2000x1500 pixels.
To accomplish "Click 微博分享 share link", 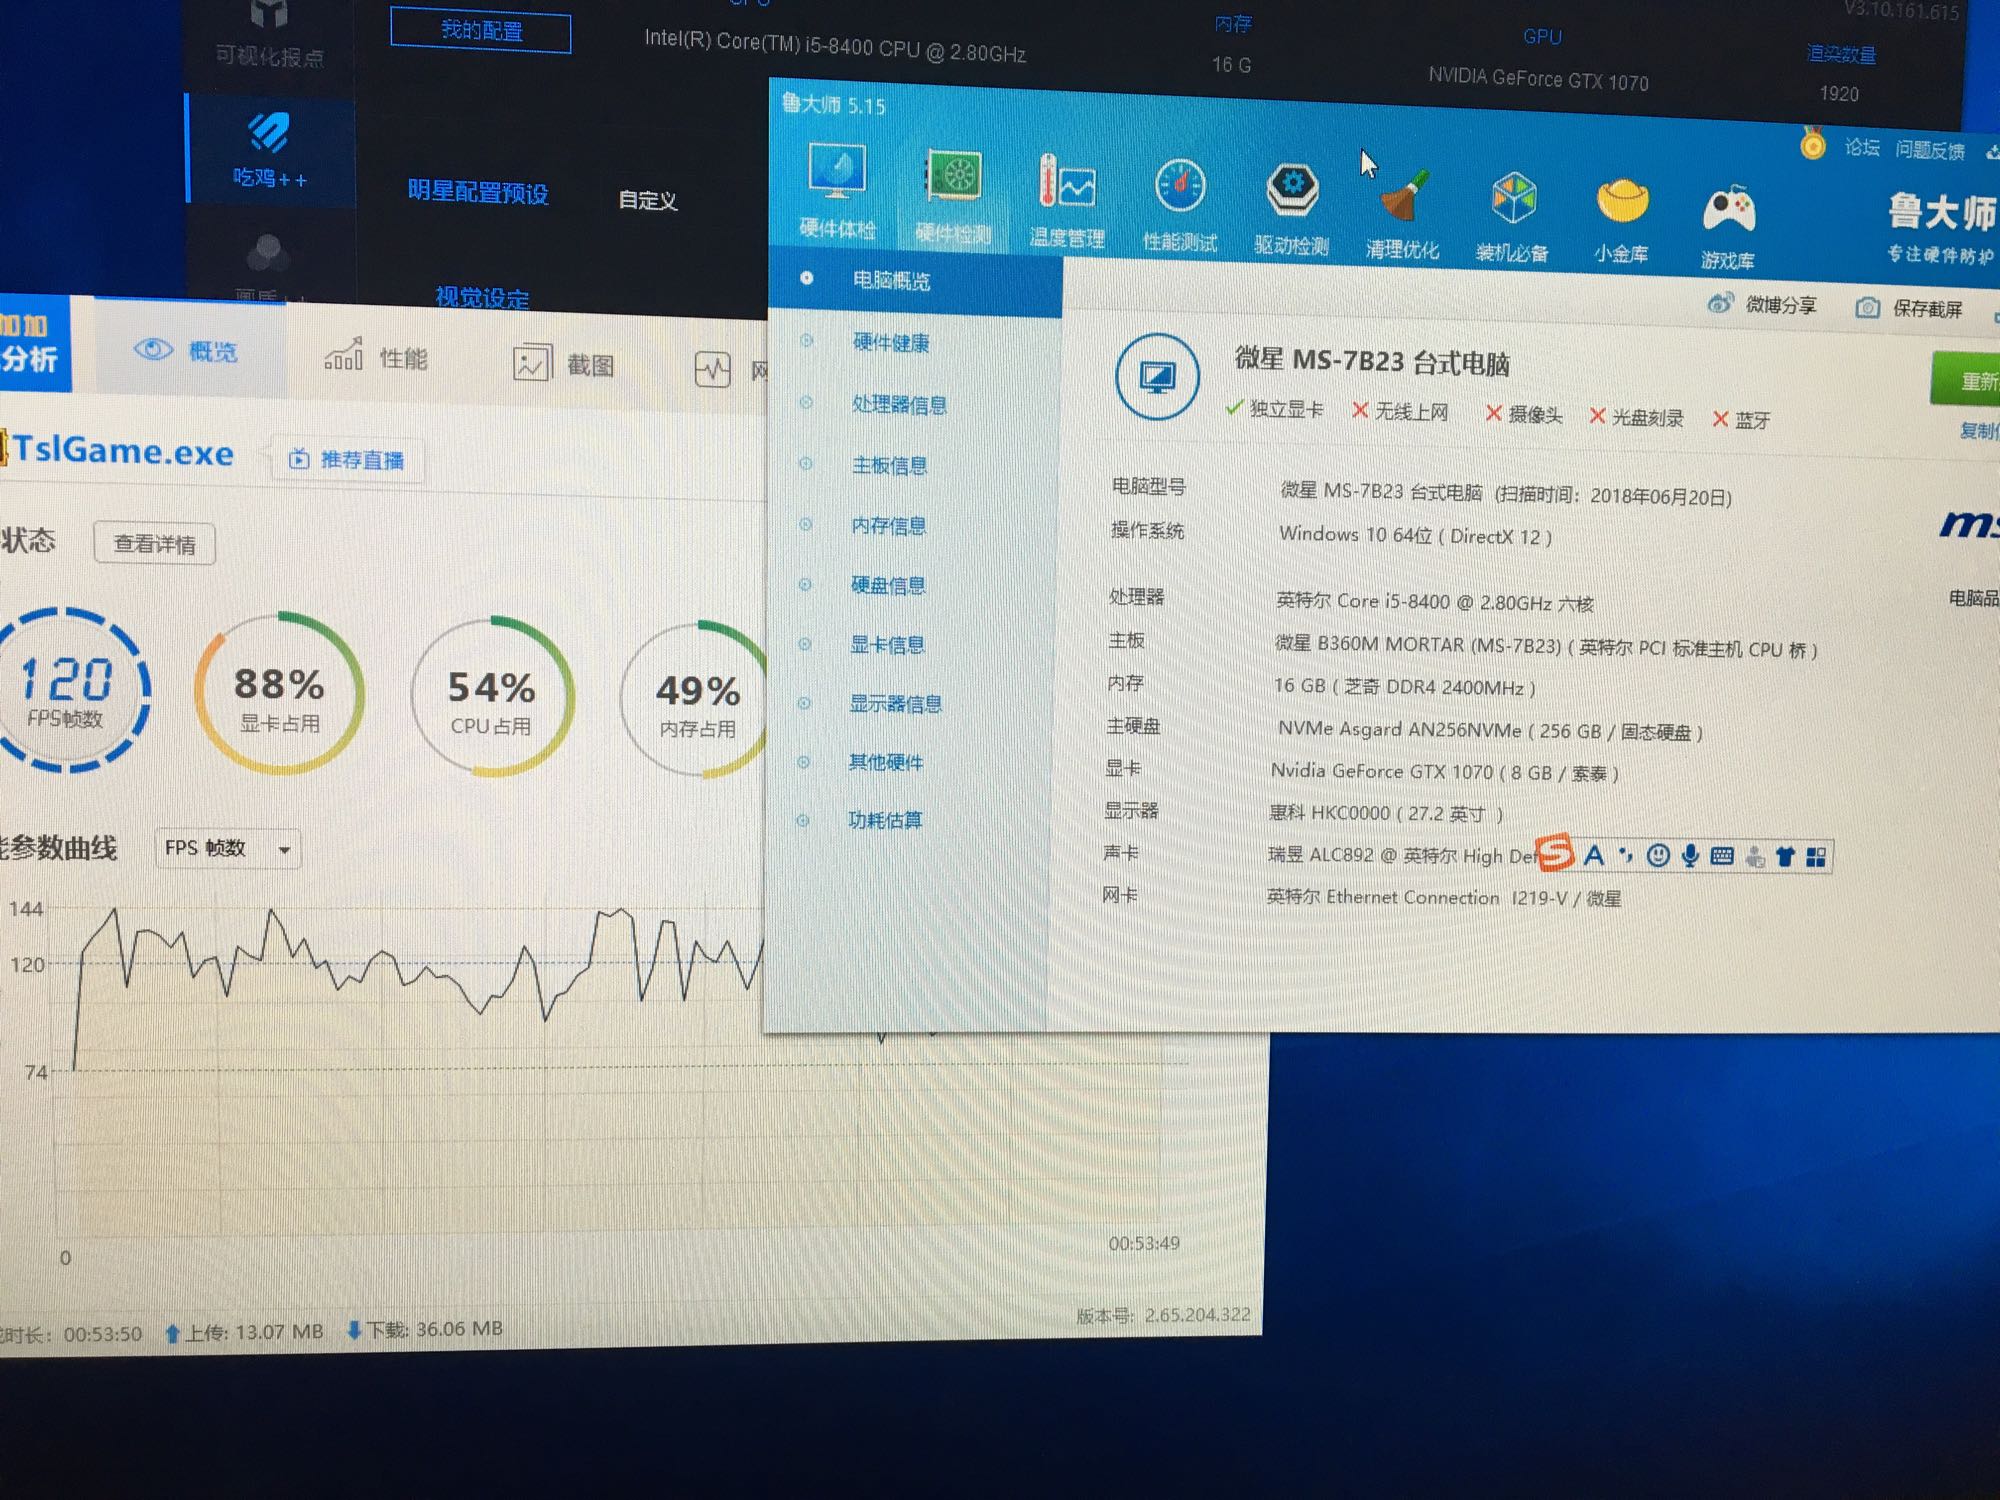I will click(x=1781, y=305).
